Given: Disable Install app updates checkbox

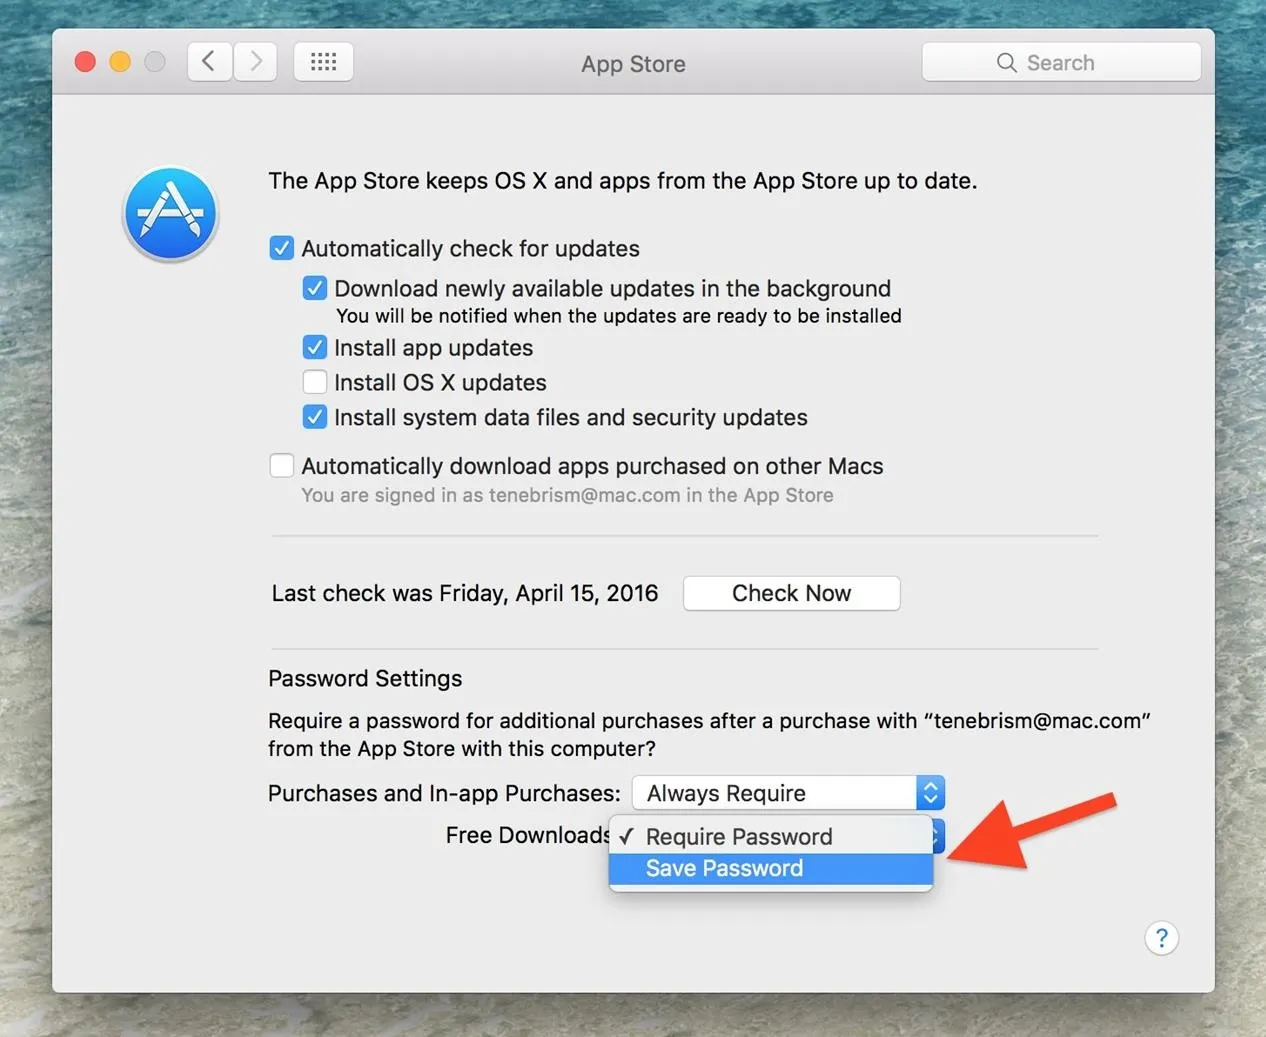Looking at the screenshot, I should (x=315, y=347).
